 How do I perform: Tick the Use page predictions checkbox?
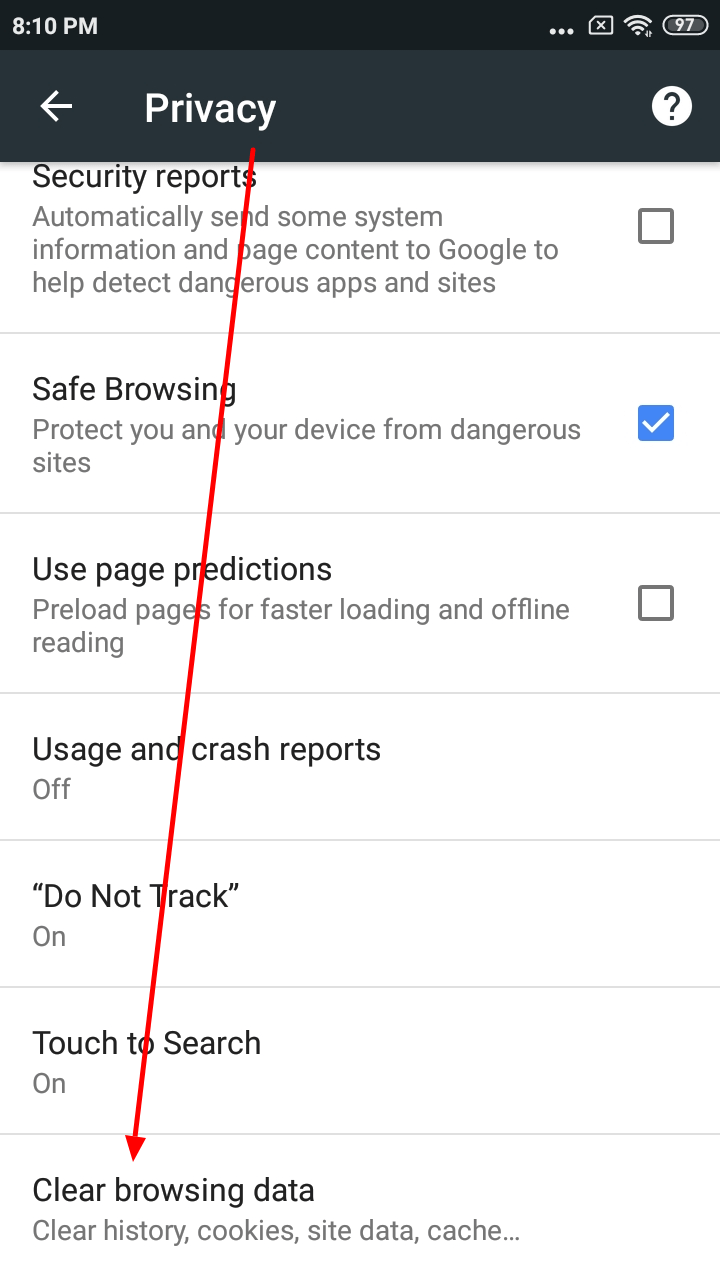[x=656, y=603]
